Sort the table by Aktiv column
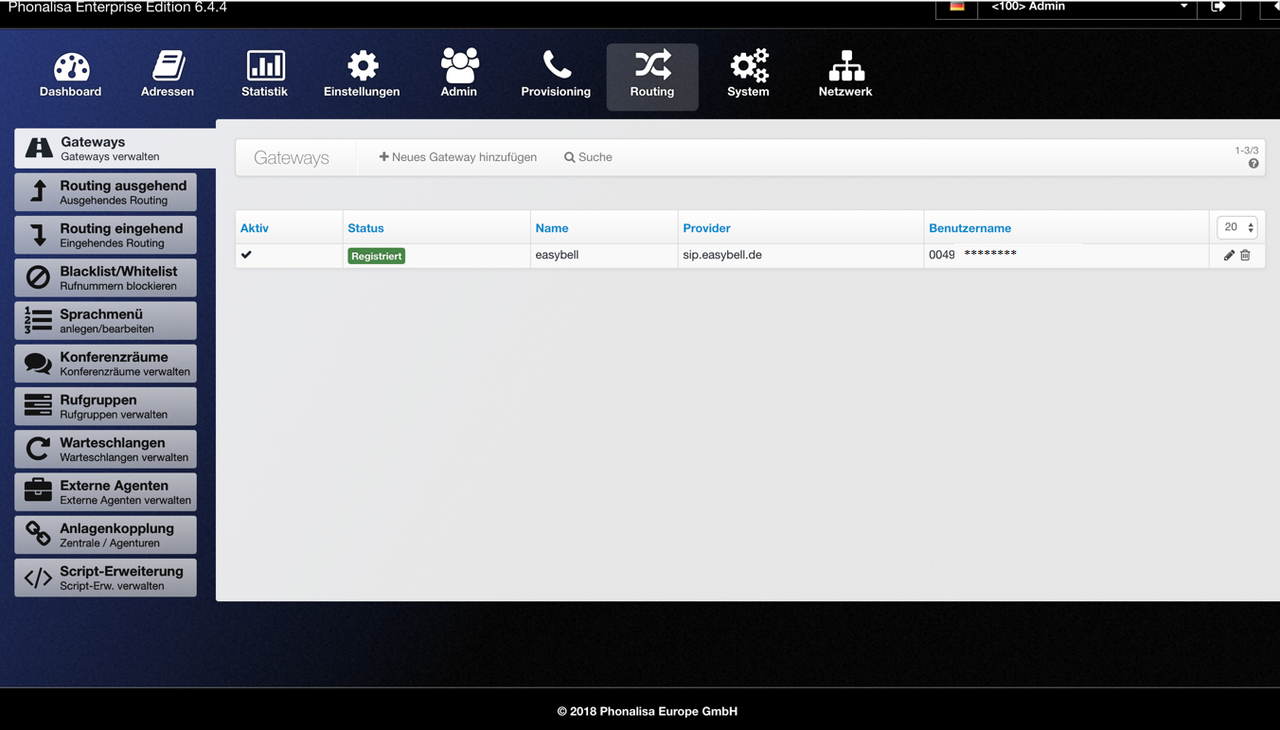Image resolution: width=1280 pixels, height=730 pixels. tap(254, 228)
